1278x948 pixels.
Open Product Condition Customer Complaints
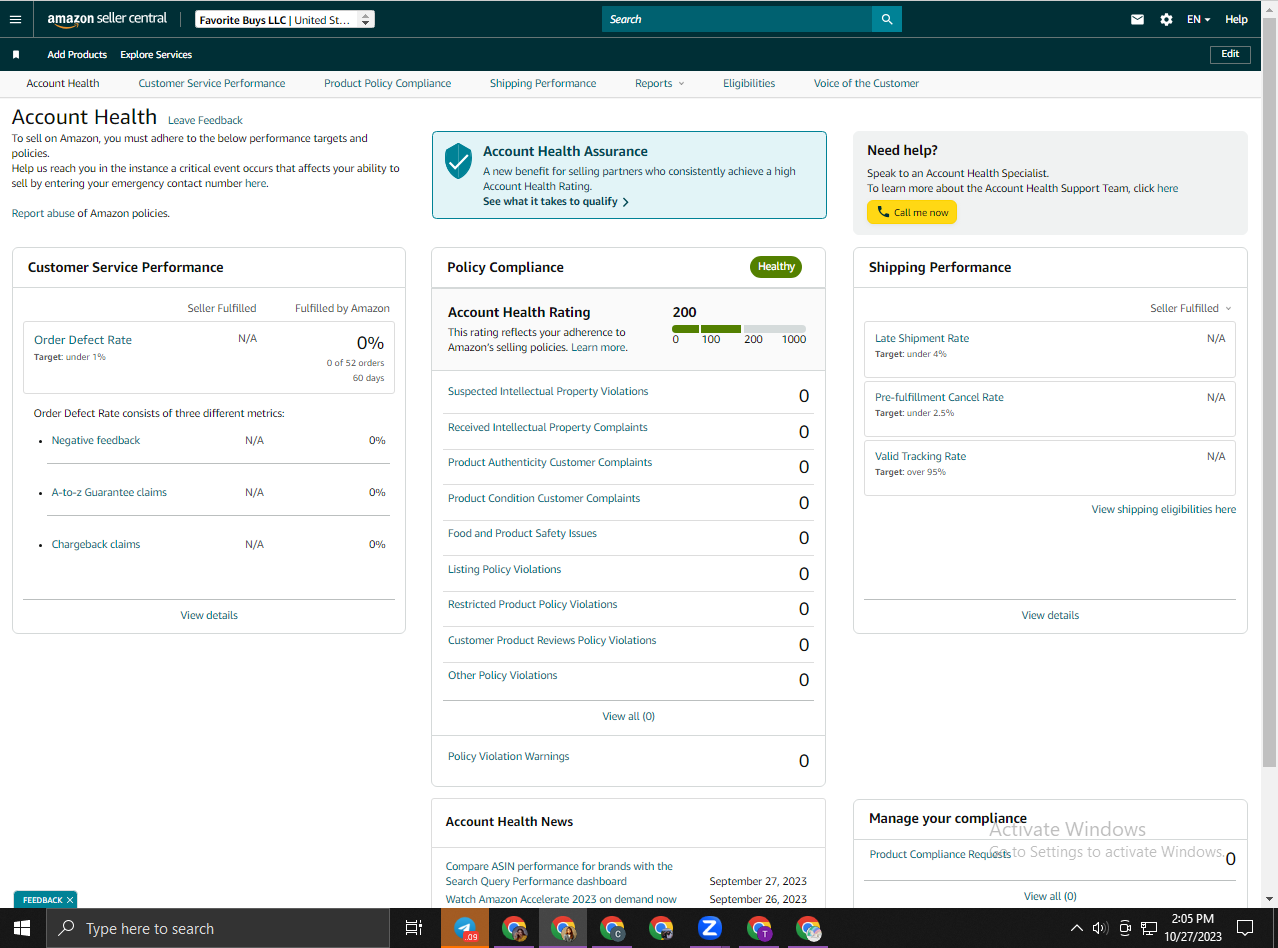coord(544,499)
